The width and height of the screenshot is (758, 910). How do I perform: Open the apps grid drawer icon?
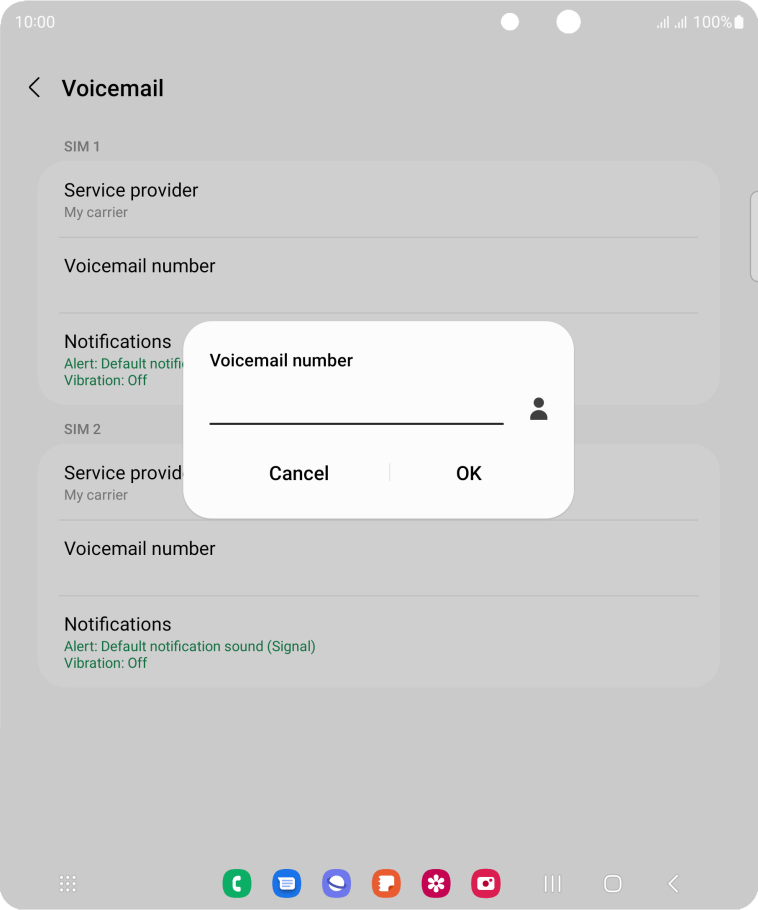(x=68, y=883)
